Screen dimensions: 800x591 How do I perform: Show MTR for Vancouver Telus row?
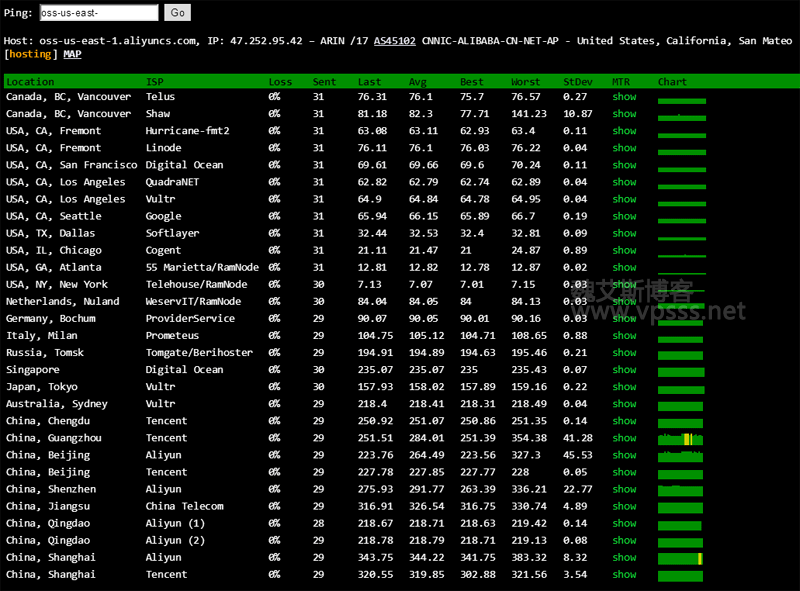(x=624, y=97)
